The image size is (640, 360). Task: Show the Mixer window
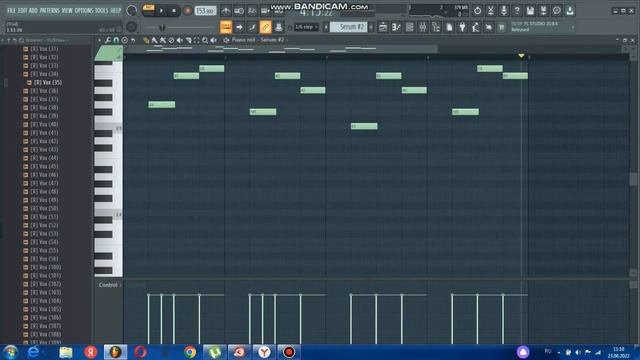(422, 27)
